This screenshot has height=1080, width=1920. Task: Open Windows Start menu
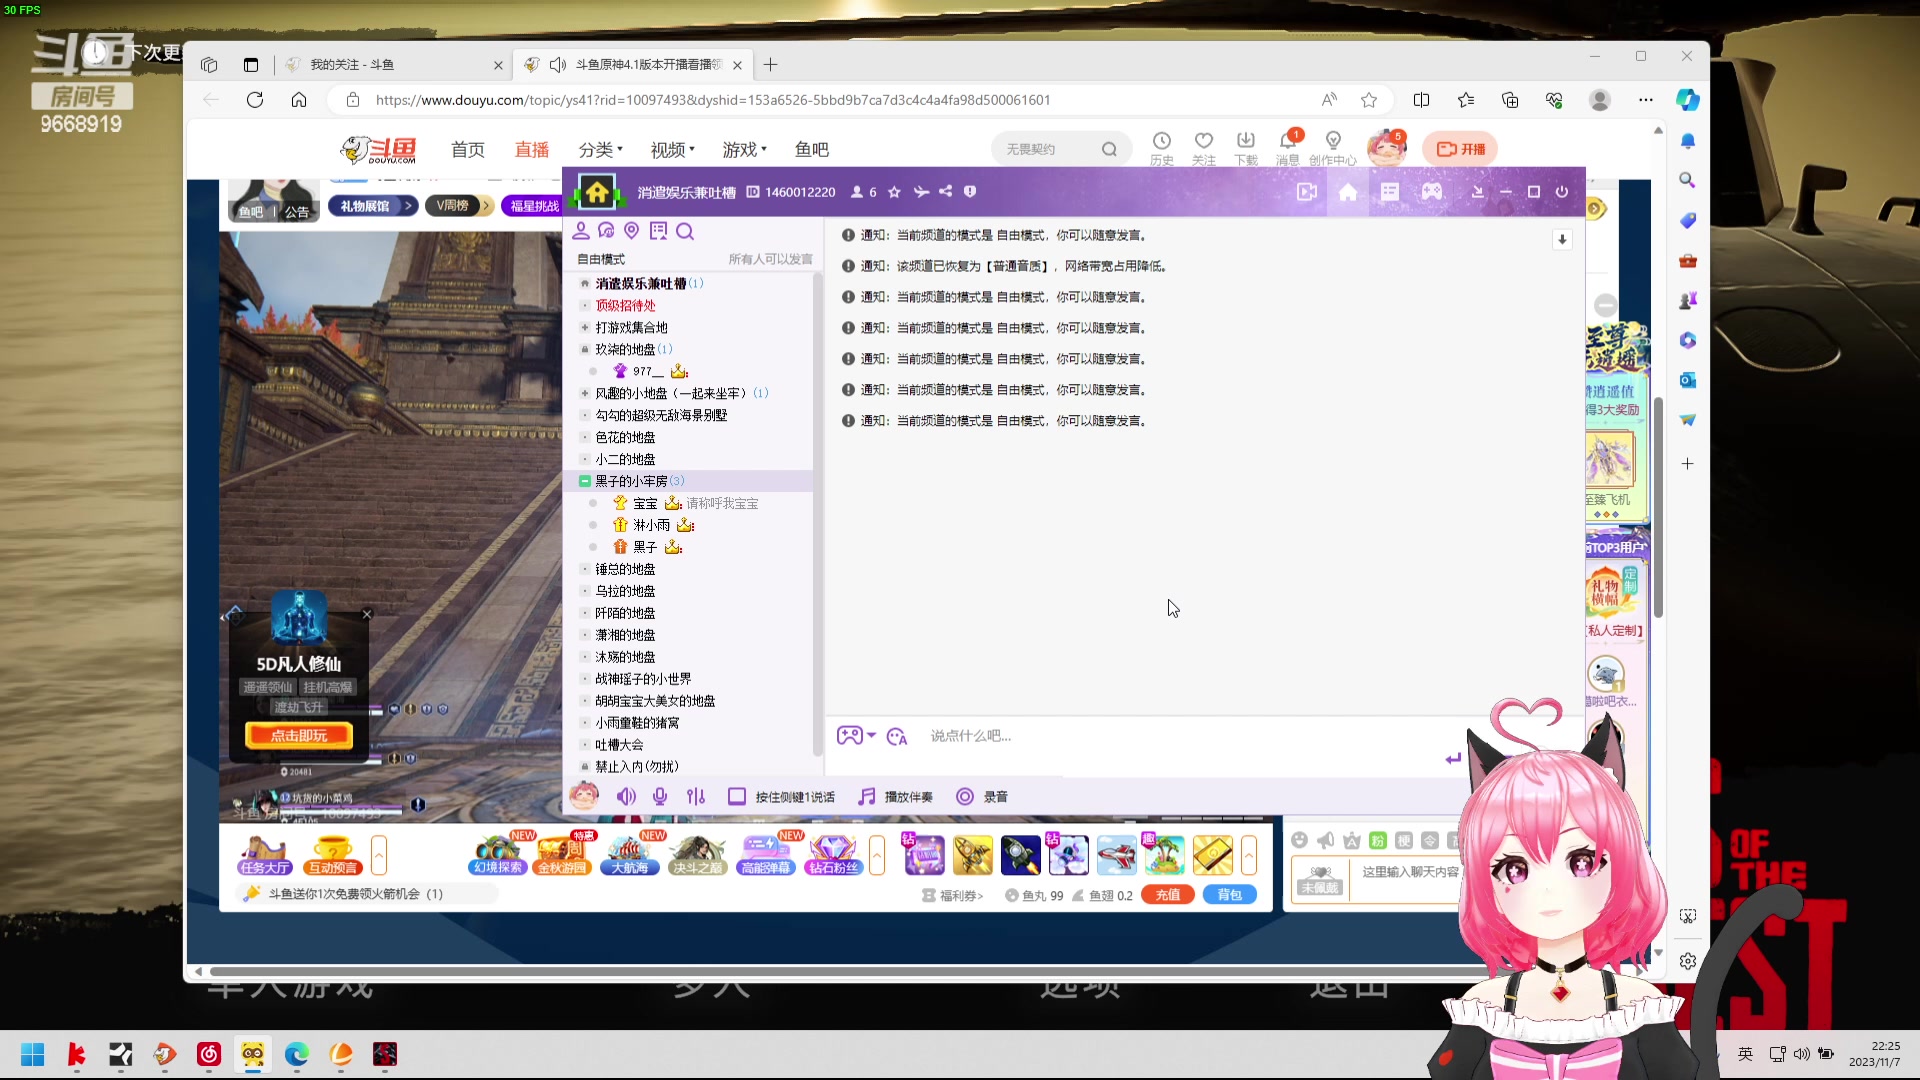click(32, 1055)
